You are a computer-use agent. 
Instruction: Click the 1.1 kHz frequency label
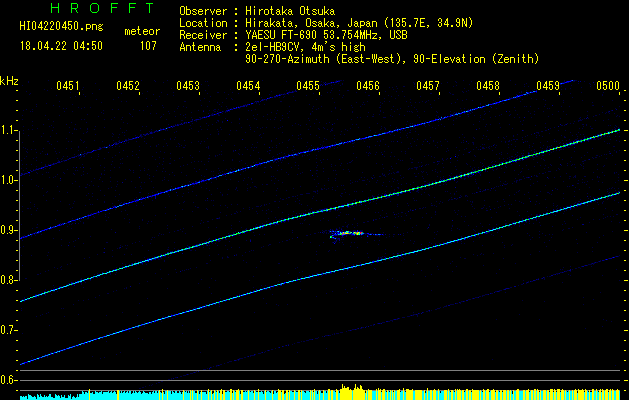[x=8, y=130]
